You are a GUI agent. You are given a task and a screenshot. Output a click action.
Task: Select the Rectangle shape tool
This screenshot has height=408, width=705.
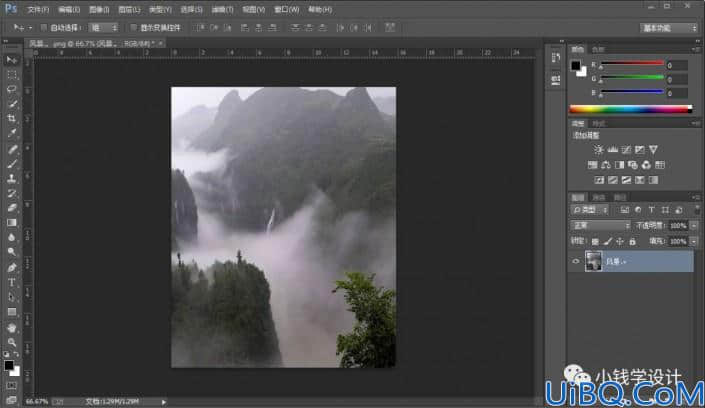[12, 312]
